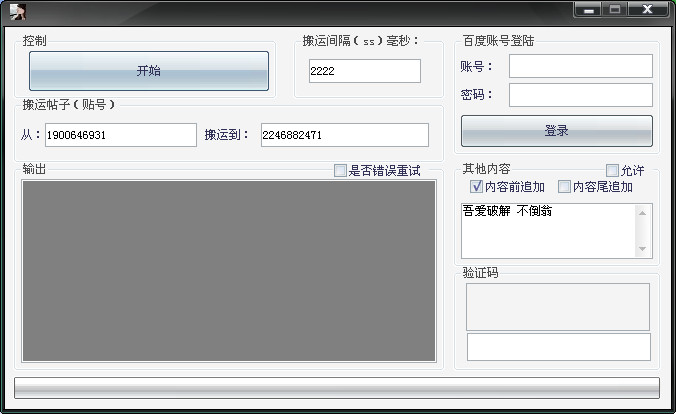Click the 搬运到 destination post number field
The height and width of the screenshot is (414, 676).
345,135
